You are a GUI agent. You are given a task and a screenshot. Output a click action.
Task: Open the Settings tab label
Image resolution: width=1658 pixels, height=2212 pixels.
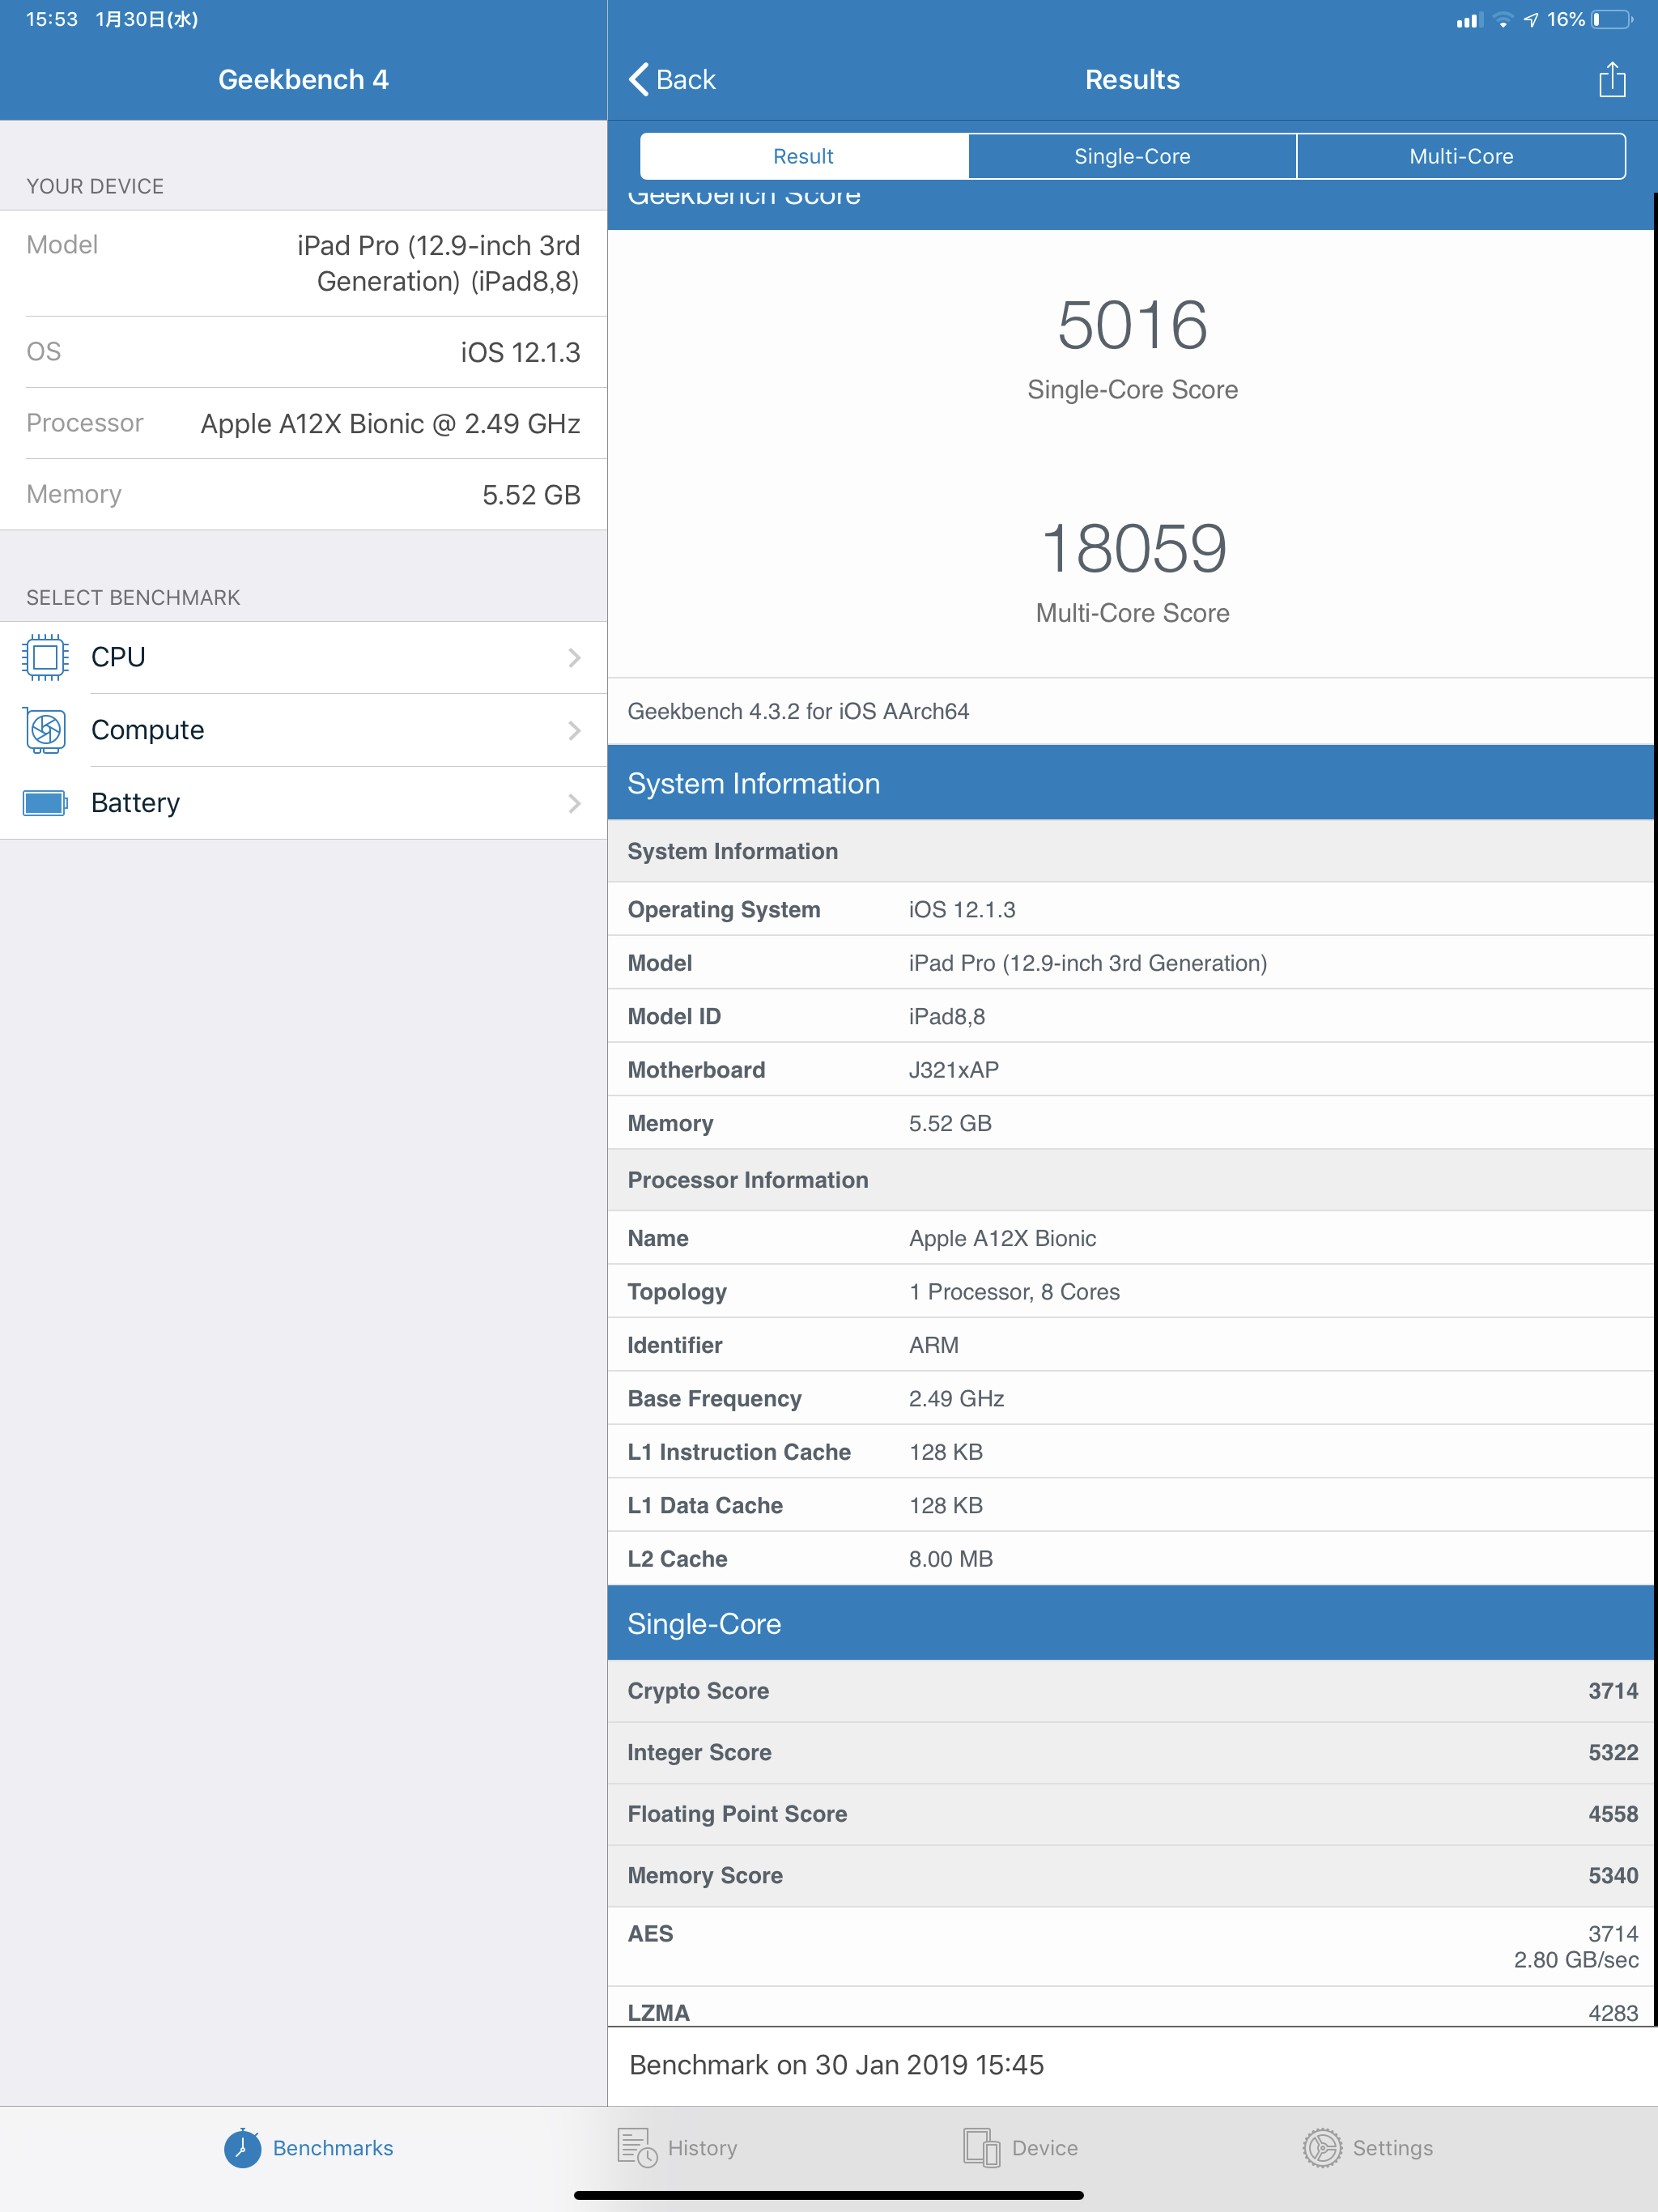pyautogui.click(x=1393, y=2148)
